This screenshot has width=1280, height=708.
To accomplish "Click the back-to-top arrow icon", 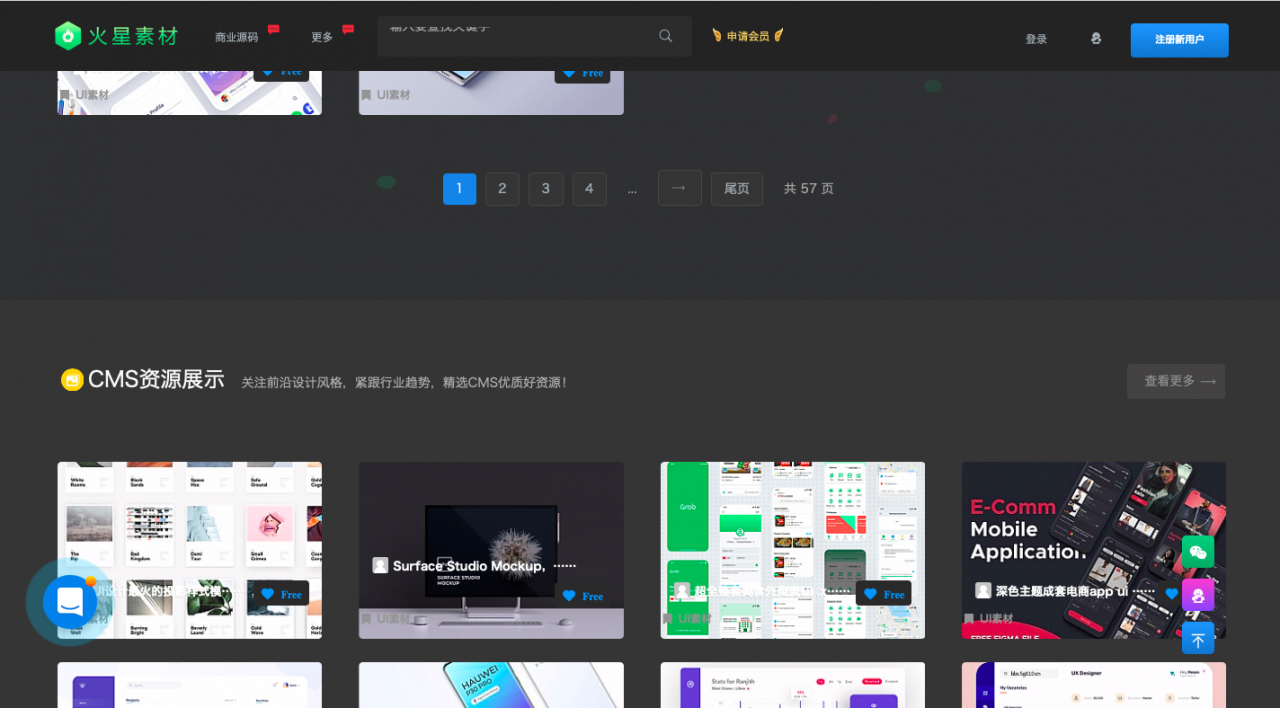I will 1197,638.
